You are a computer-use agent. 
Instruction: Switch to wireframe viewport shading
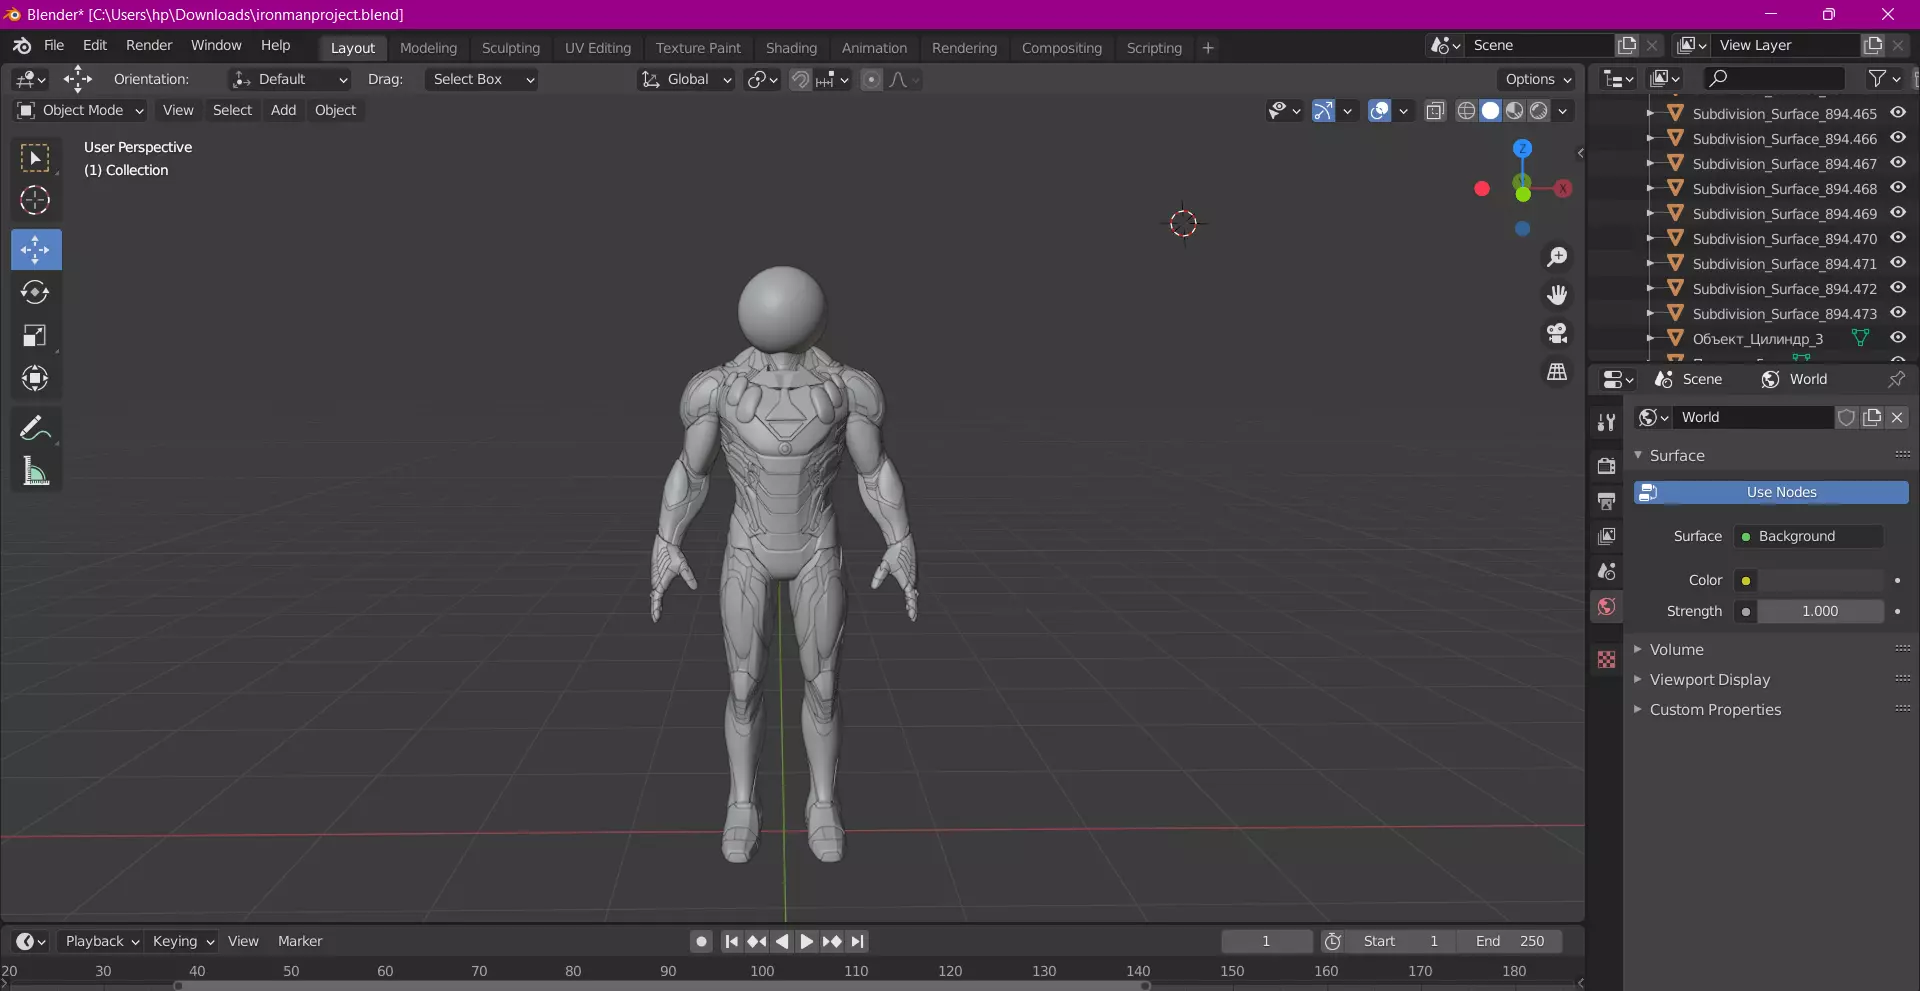point(1466,111)
